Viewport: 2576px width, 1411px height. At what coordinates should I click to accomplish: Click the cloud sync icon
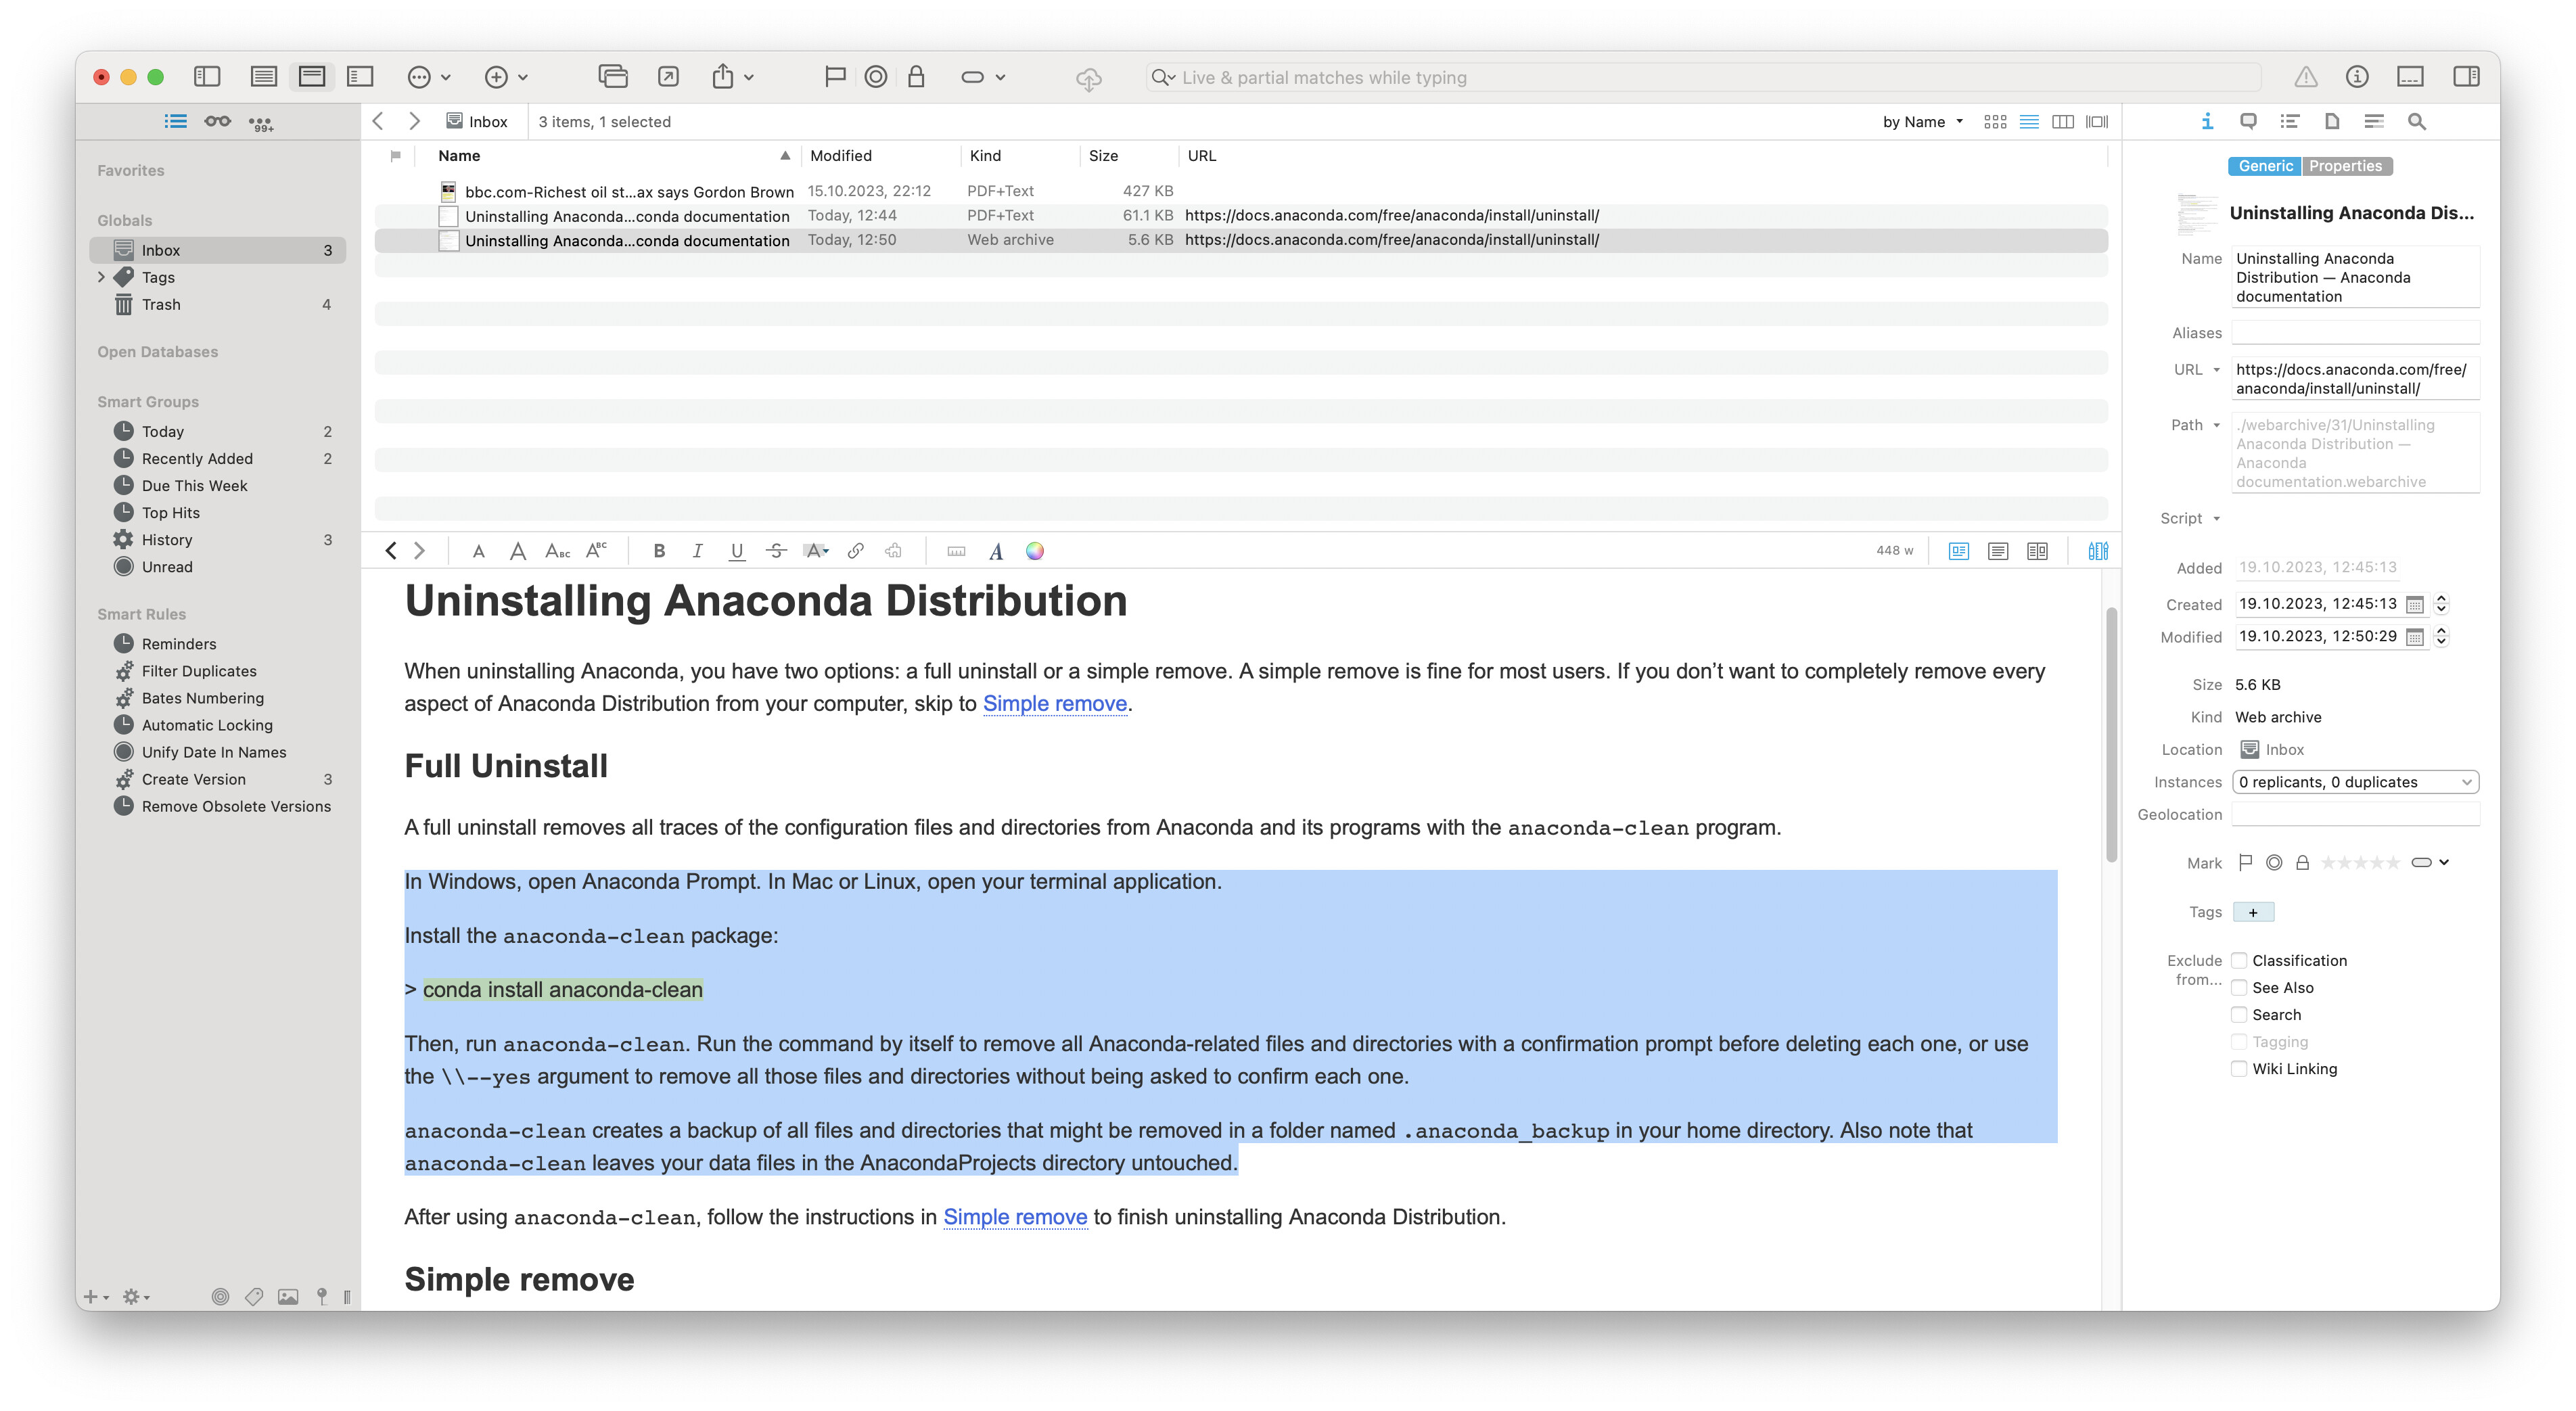(1088, 78)
